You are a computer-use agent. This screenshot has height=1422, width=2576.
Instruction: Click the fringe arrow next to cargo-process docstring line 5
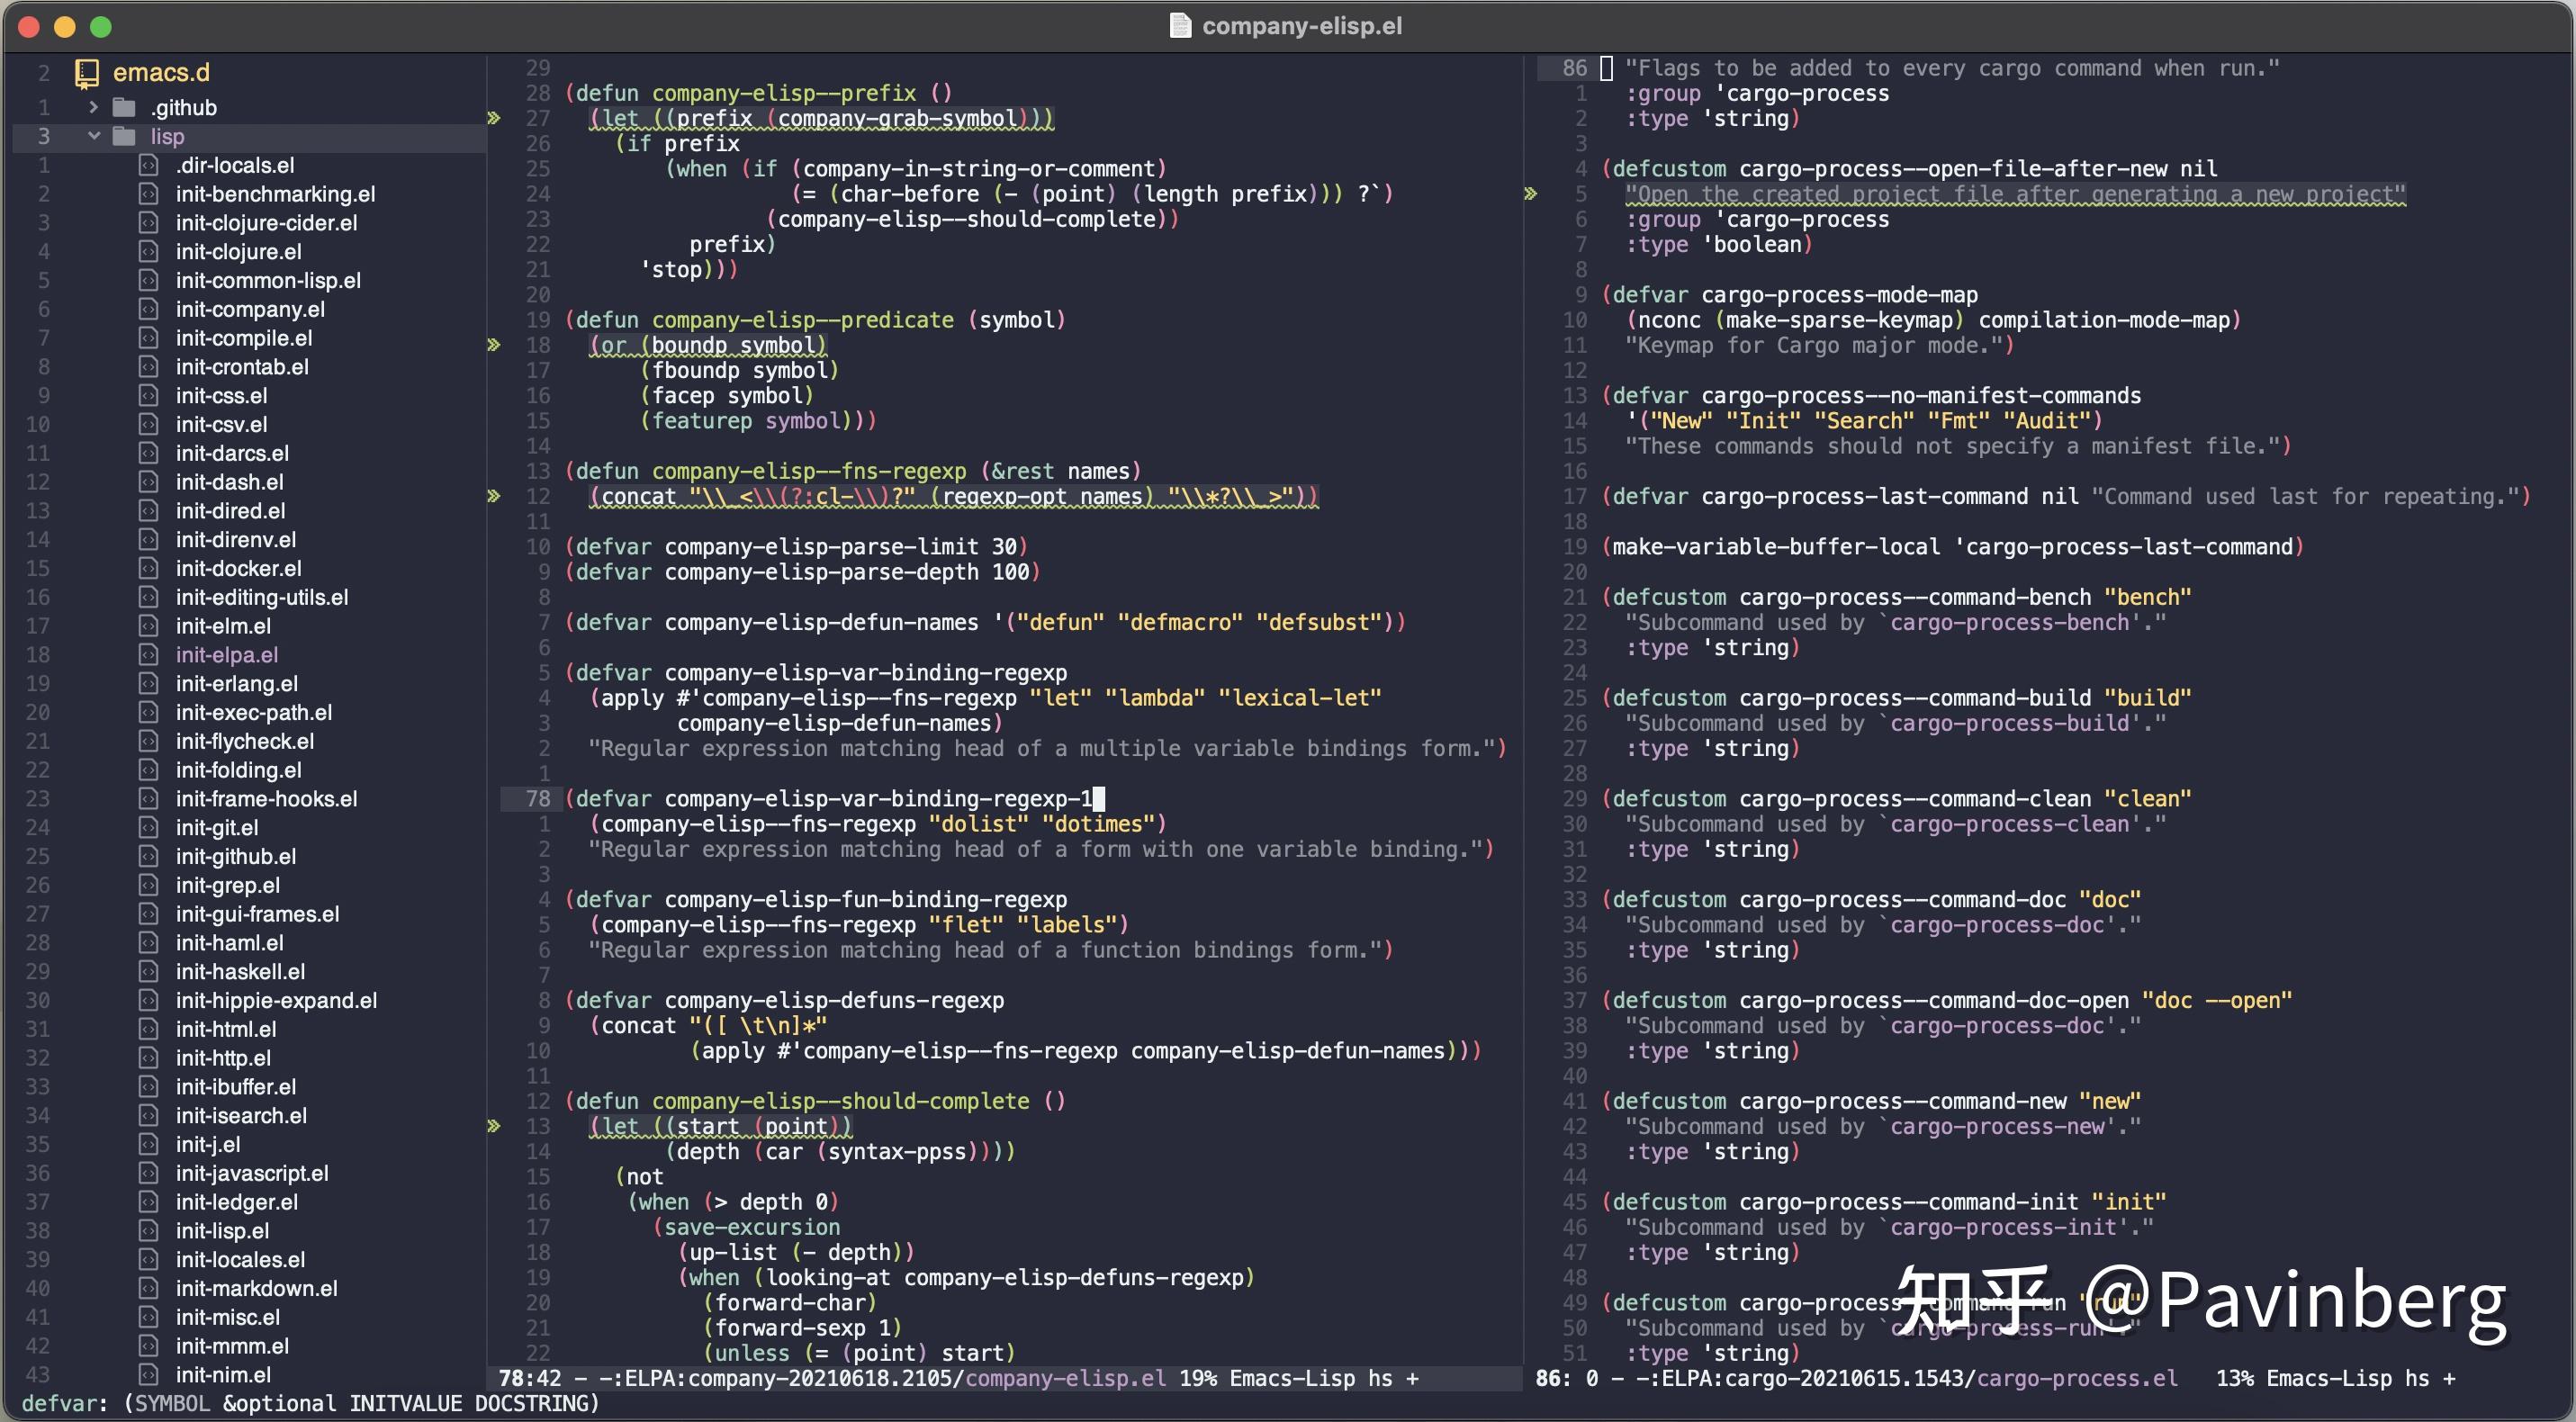(1531, 193)
